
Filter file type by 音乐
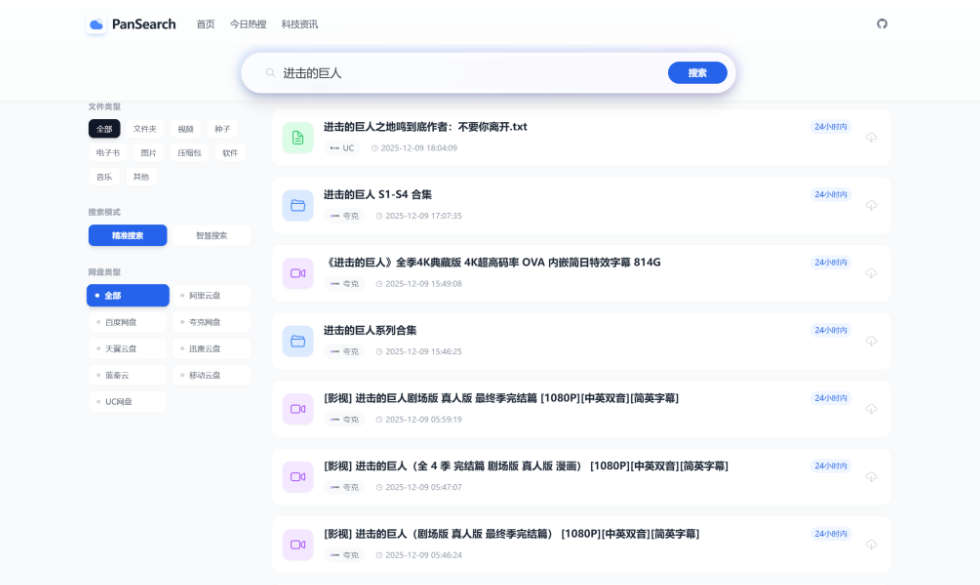pyautogui.click(x=104, y=177)
